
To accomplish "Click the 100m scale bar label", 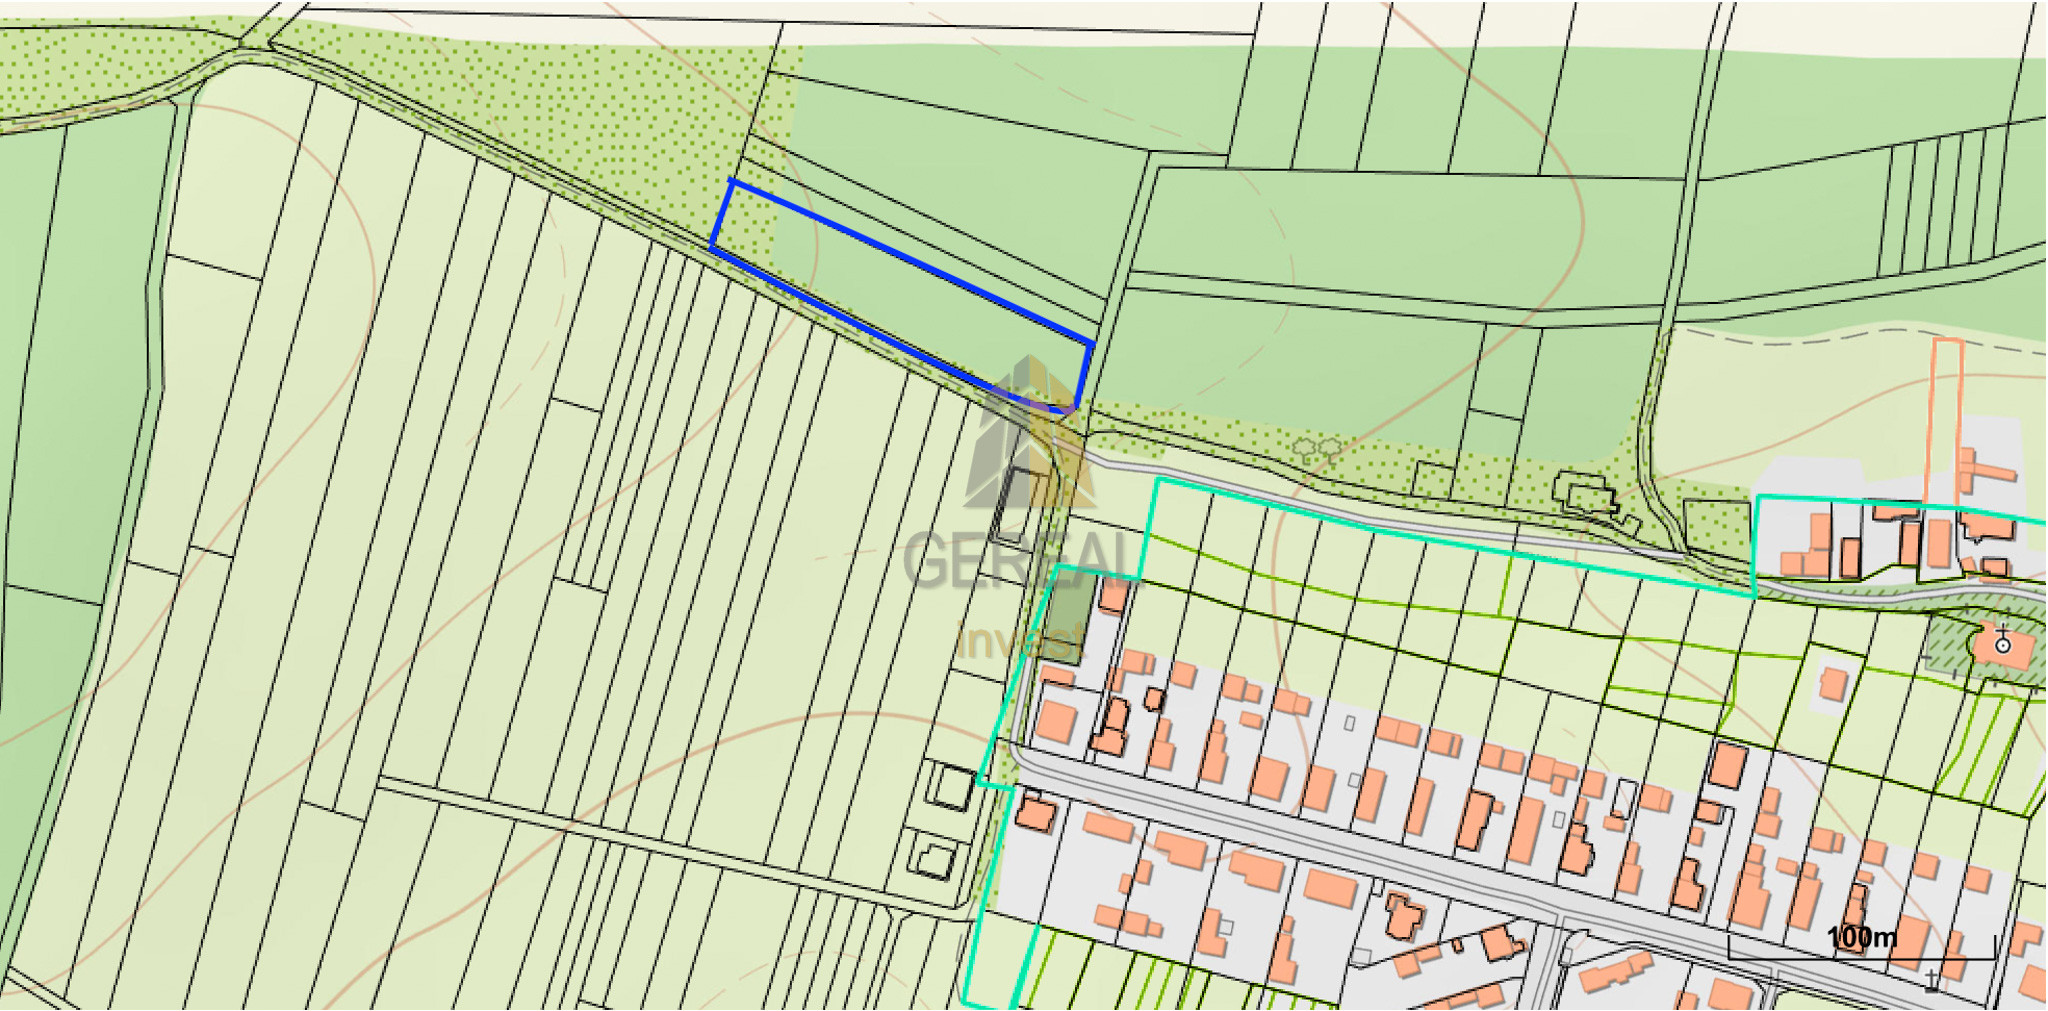I will coord(1860,937).
